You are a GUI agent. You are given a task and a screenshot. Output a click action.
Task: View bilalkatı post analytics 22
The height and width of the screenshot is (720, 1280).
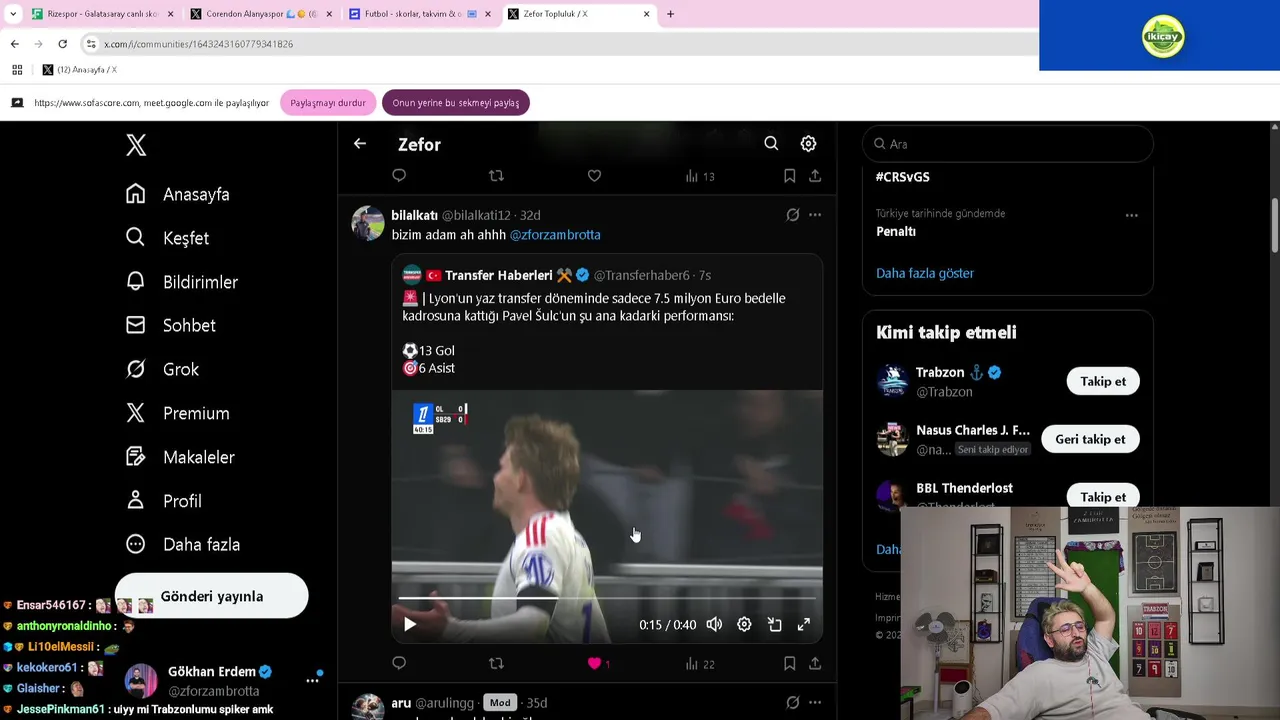(x=700, y=663)
